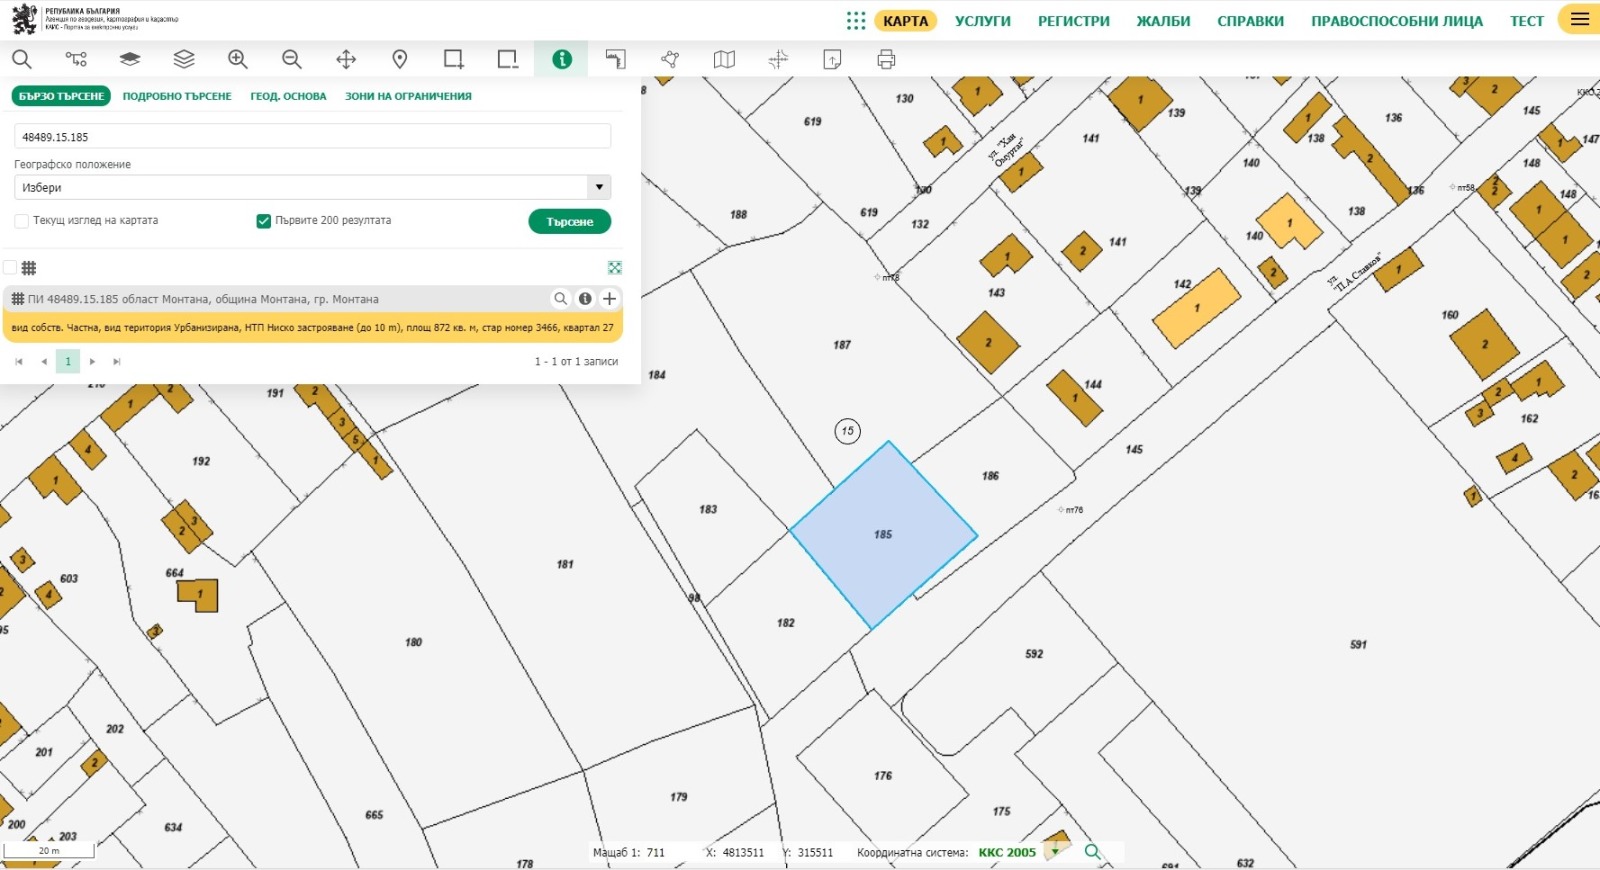Open ЗОНИ НА ОГРАНИЧЕНИЯ tab link

(408, 97)
